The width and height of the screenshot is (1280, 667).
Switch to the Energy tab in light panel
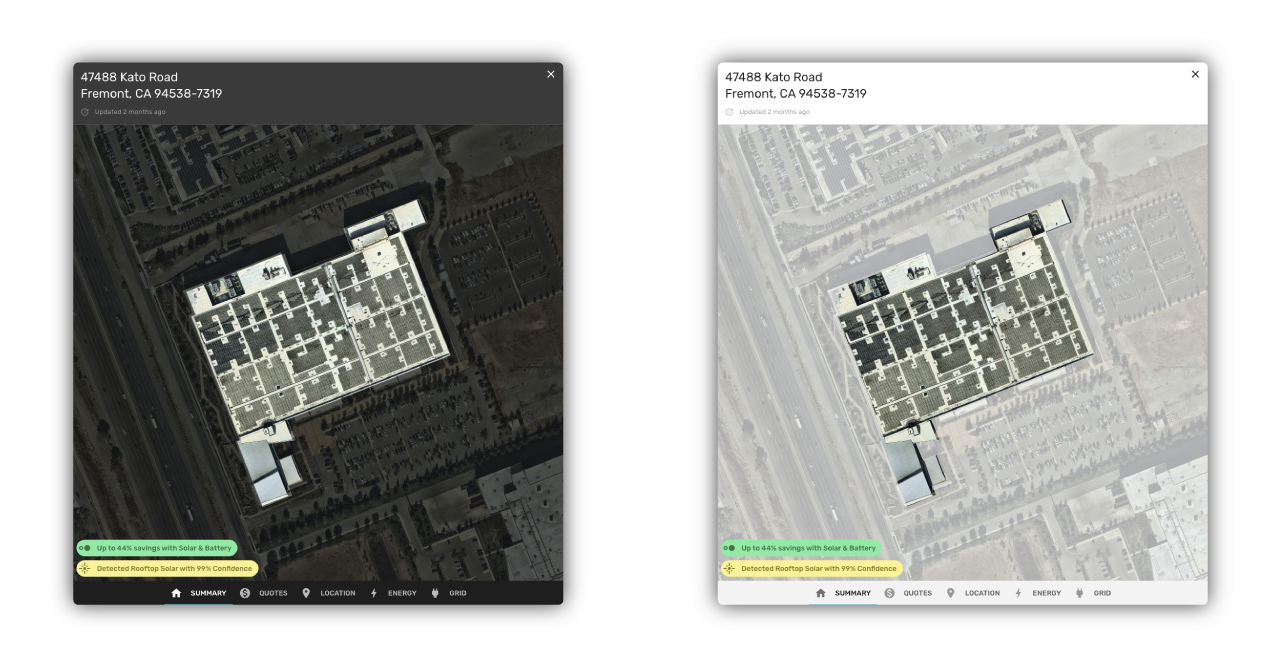1038,593
